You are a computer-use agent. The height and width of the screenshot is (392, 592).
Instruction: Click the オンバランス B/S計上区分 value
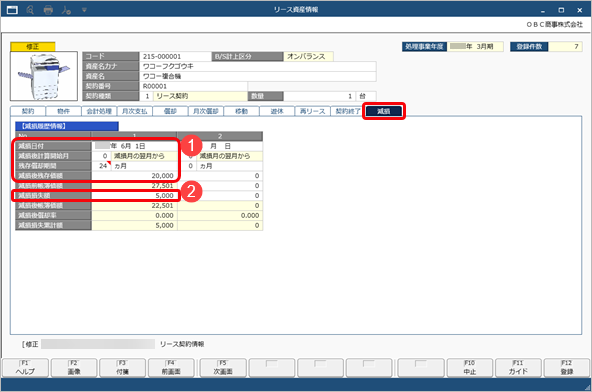[308, 56]
